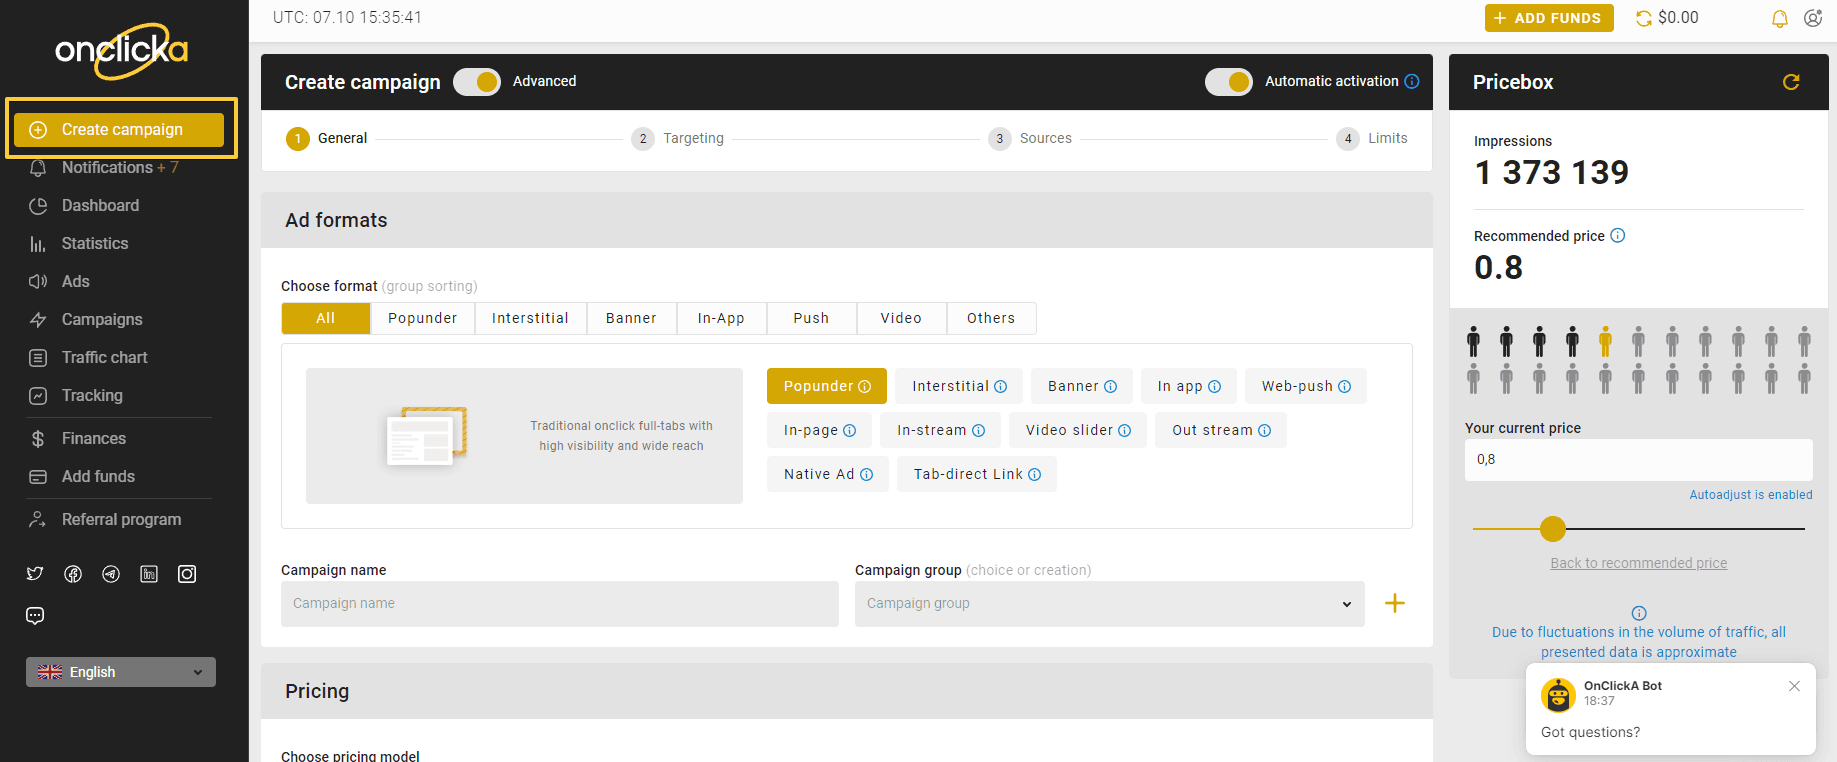The width and height of the screenshot is (1837, 762).
Task: Open the Telegram social link icon
Action: (111, 574)
